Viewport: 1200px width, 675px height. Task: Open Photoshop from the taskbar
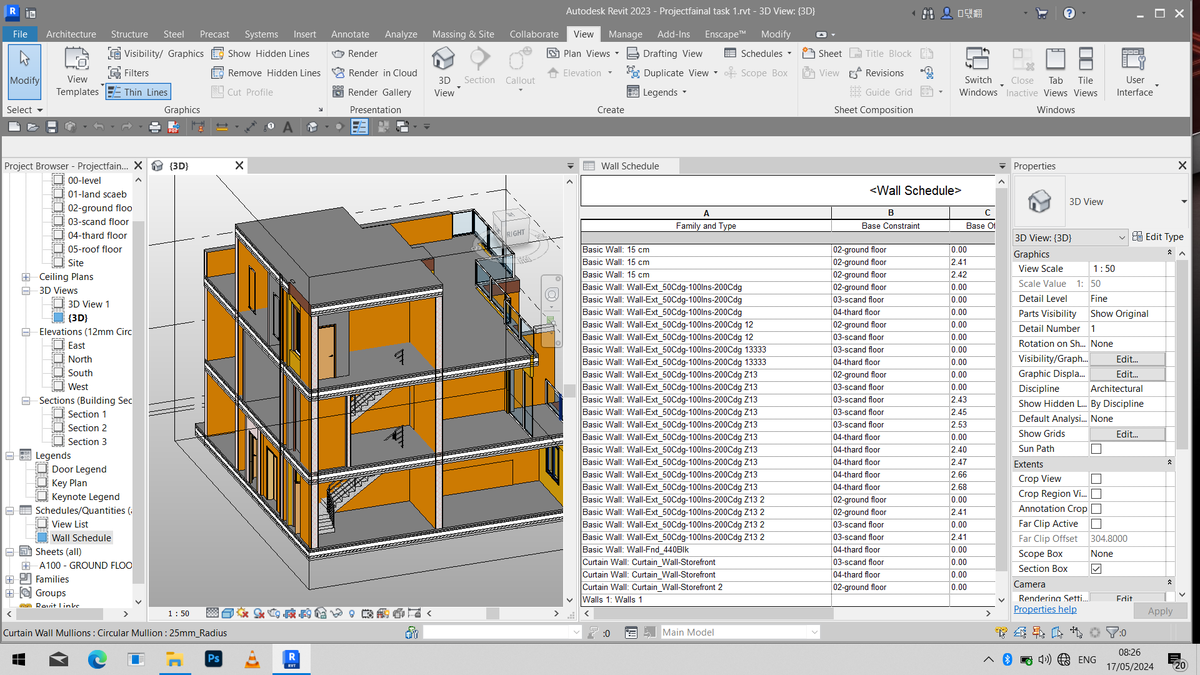213,659
